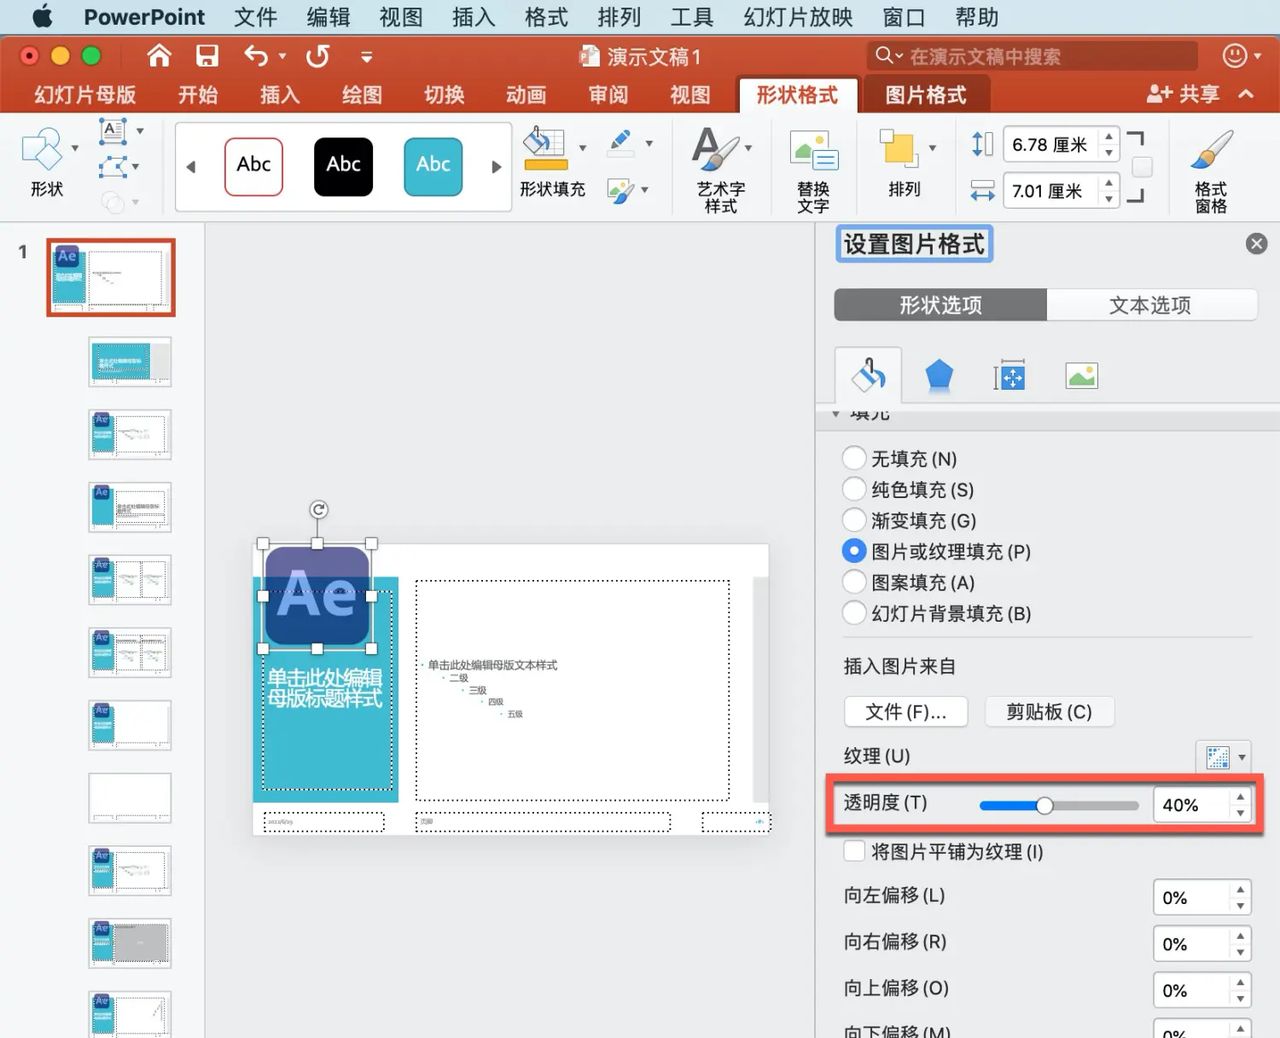Viewport: 1280px width, 1038px height.
Task: Collapse the 填充 section triangle
Action: 837,412
